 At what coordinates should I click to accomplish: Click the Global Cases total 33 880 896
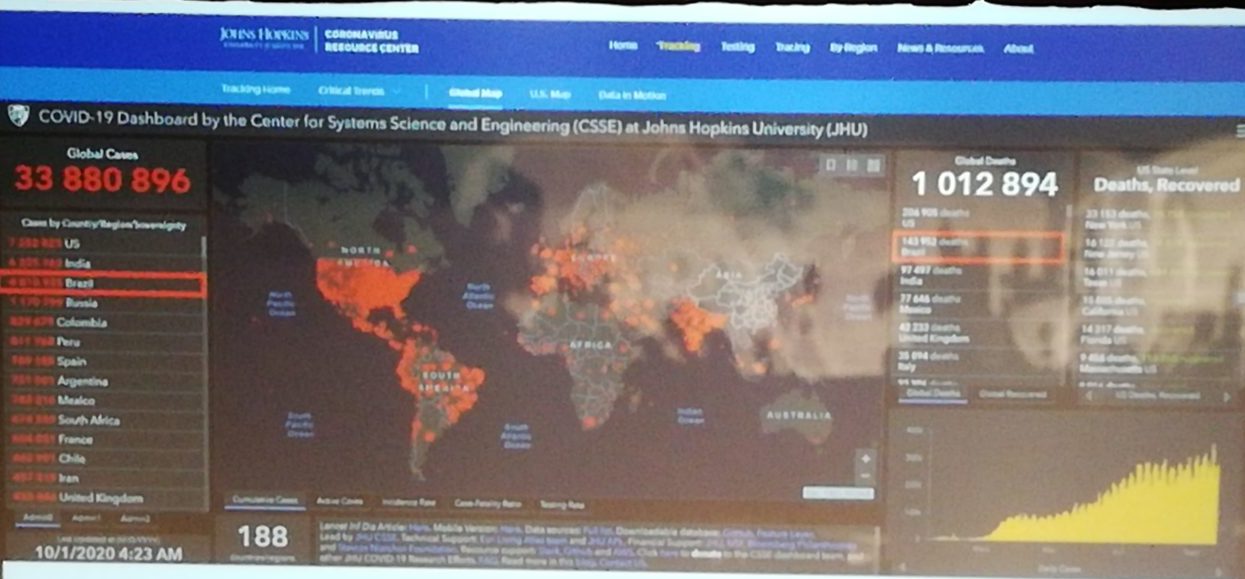tap(103, 180)
